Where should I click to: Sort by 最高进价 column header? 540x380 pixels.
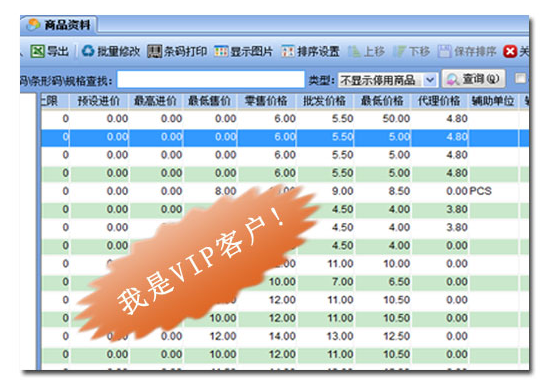click(x=155, y=101)
